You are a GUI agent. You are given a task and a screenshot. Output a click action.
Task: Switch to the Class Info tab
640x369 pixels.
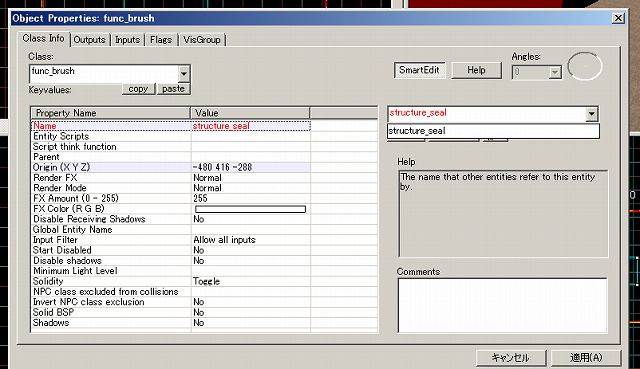44,38
